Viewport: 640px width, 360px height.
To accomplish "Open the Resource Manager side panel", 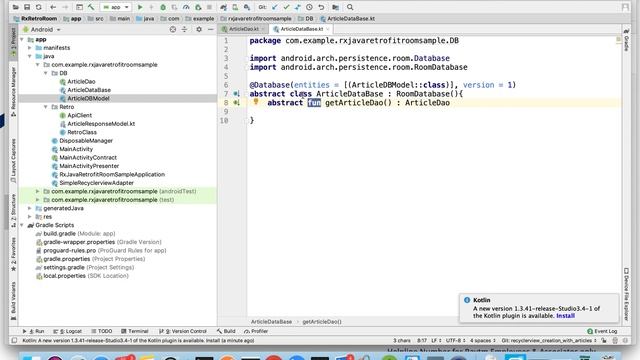I will [13, 91].
